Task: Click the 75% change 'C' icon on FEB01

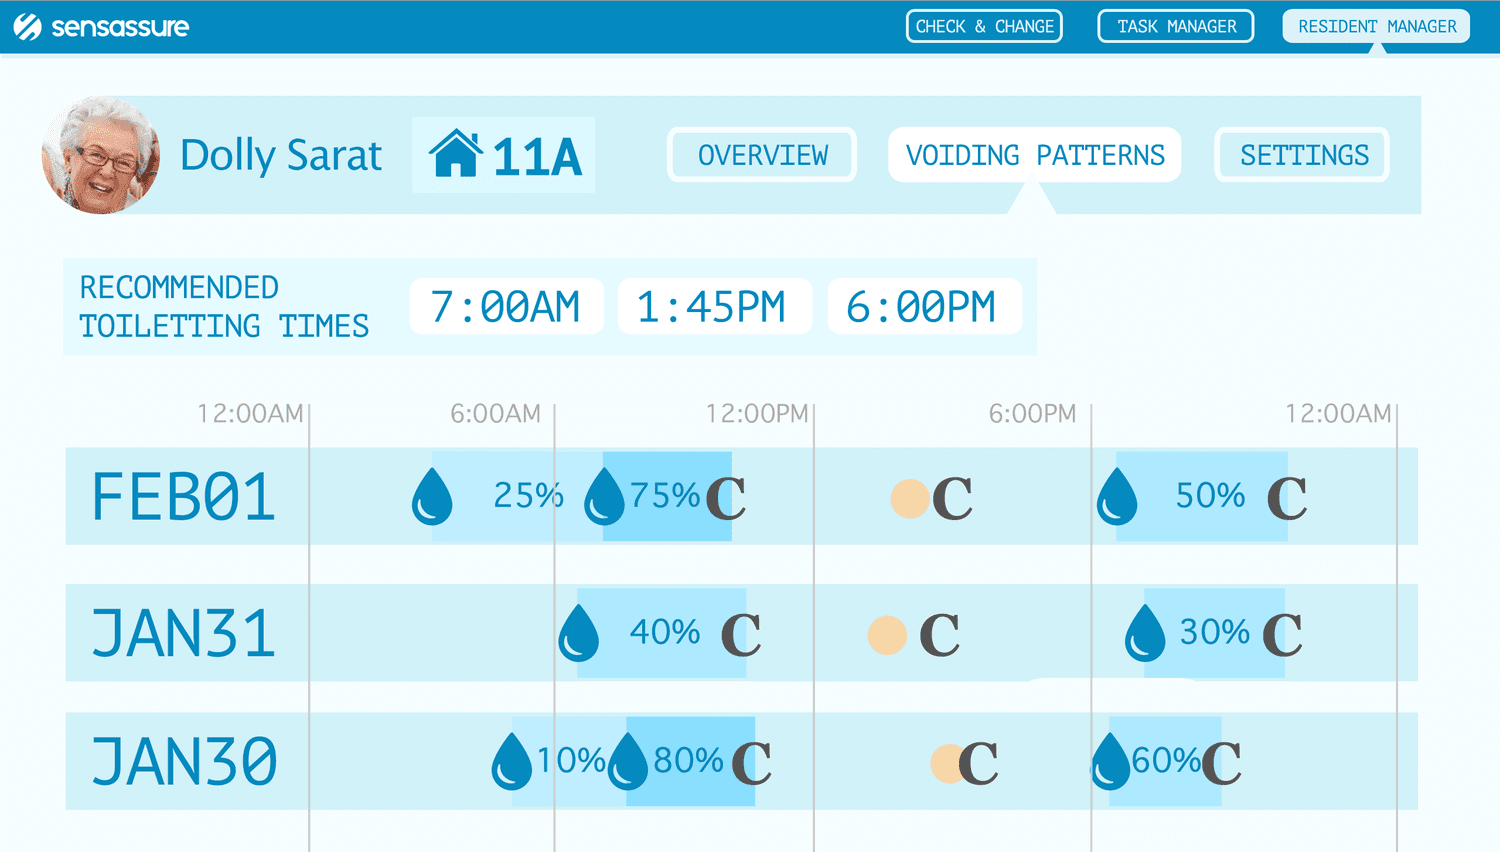Action: point(726,498)
